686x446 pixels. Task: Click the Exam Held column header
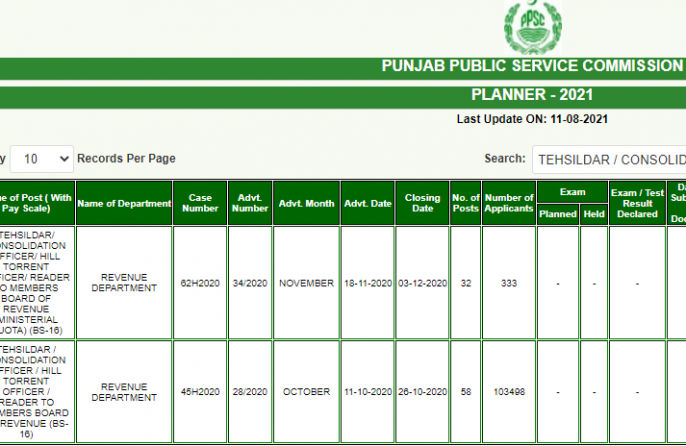click(x=594, y=214)
